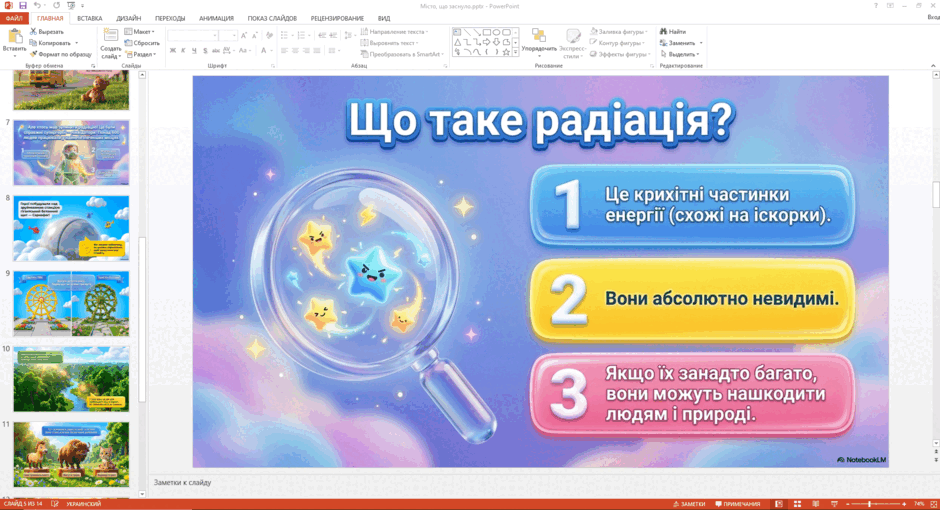Click the Создать слайд new slide icon
The width and height of the screenshot is (940, 510).
111,36
